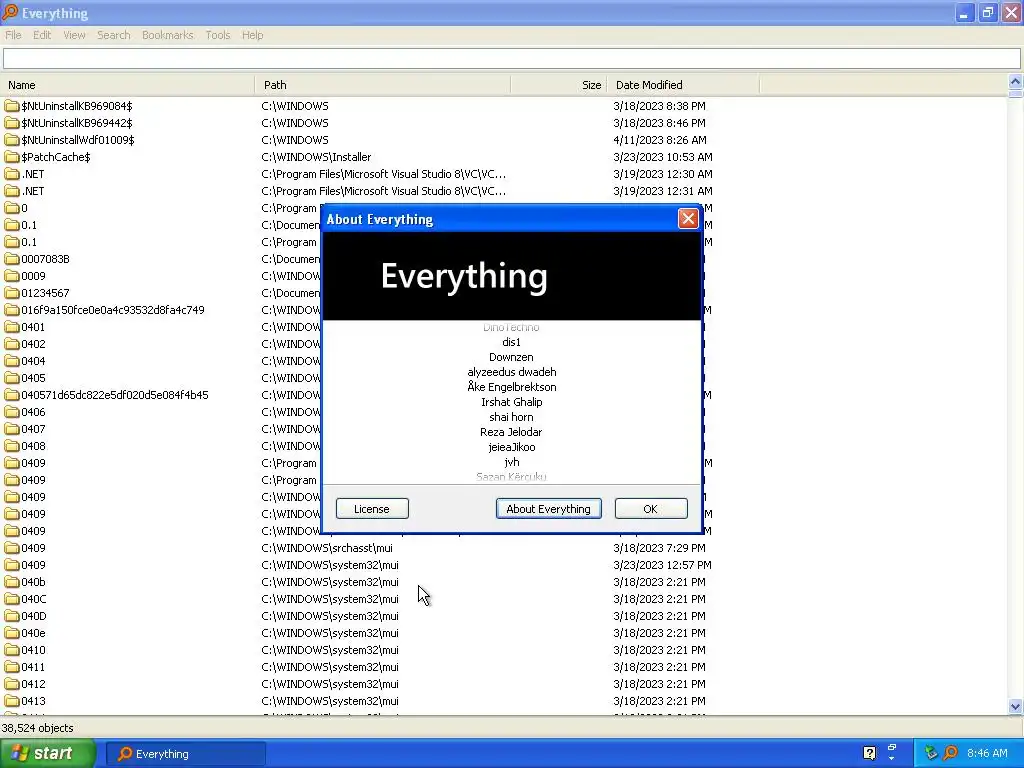This screenshot has height=768, width=1024.
Task: Open the Help menu
Action: click(x=252, y=35)
